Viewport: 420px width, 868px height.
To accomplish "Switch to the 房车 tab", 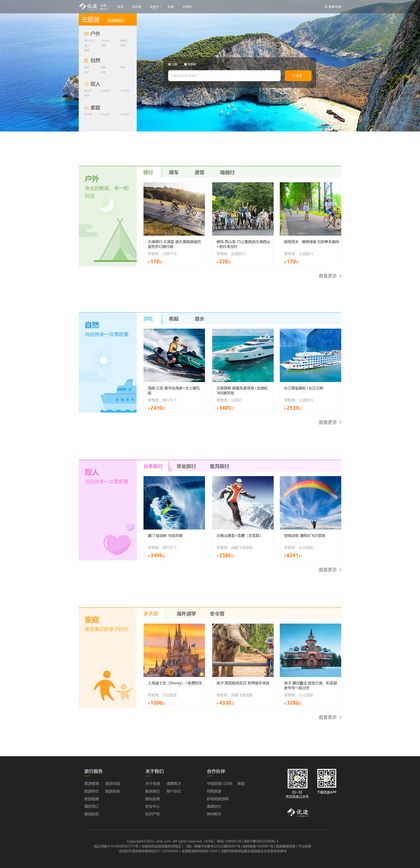I will click(174, 173).
